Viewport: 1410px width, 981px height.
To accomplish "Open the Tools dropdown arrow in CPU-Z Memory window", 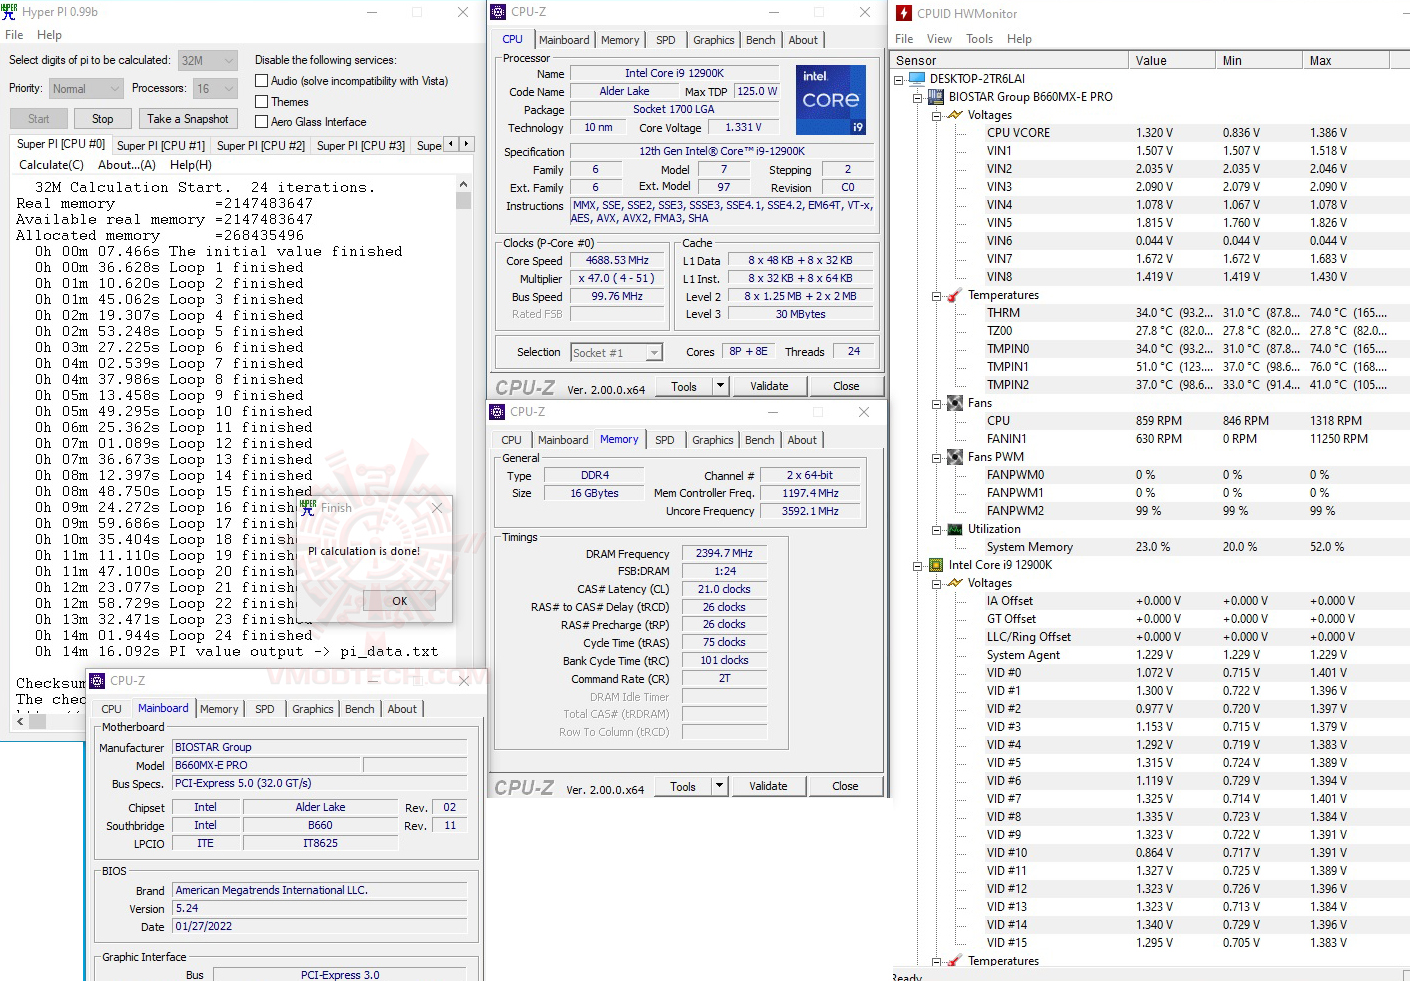I will 719,786.
